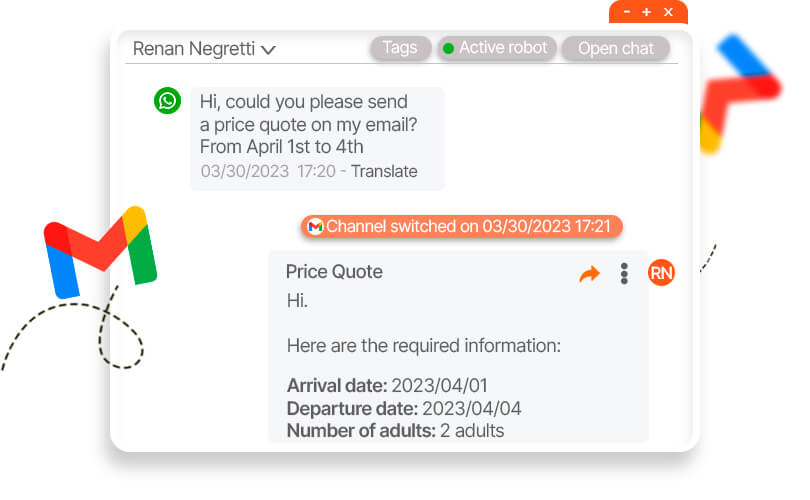This screenshot has width=810, height=500.
Task: Translate the WhatsApp message
Action: pyautogui.click(x=384, y=171)
